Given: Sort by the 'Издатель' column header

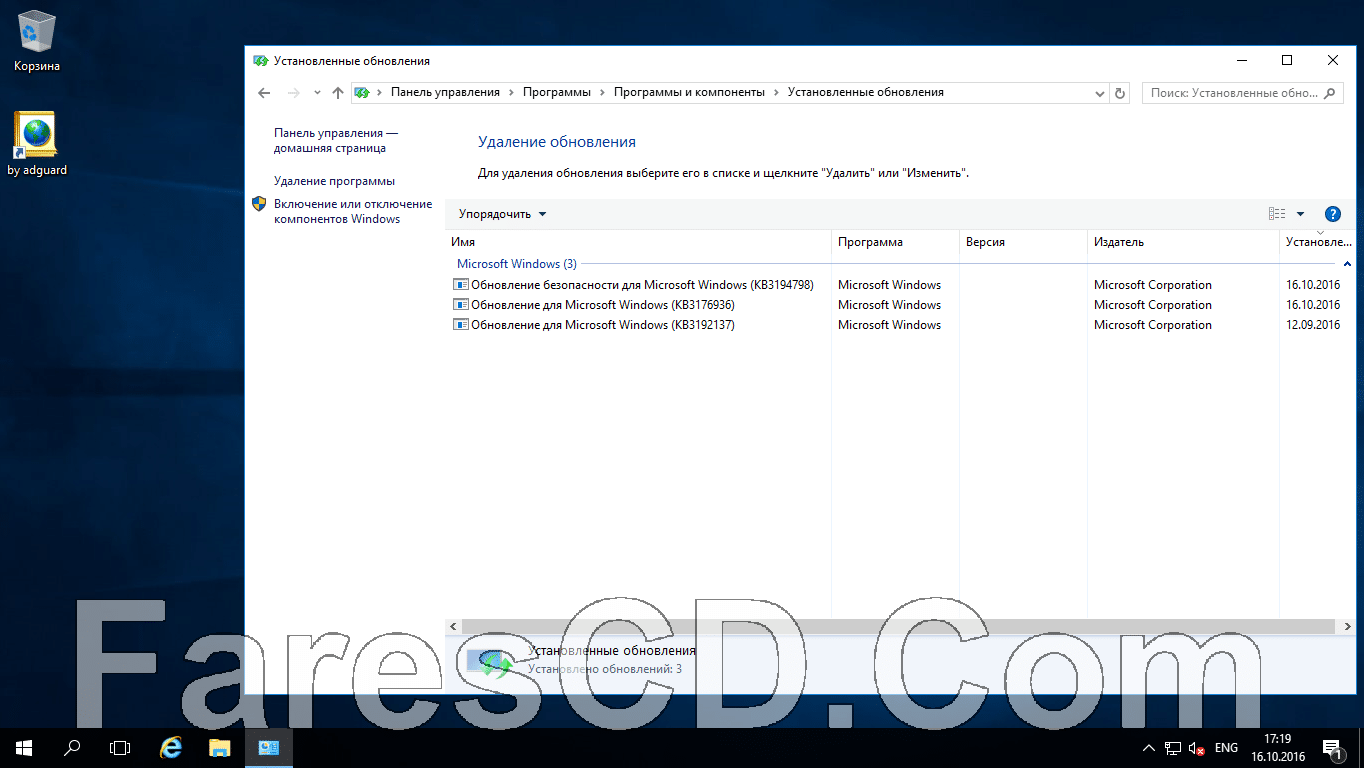Looking at the screenshot, I should pyautogui.click(x=1183, y=242).
